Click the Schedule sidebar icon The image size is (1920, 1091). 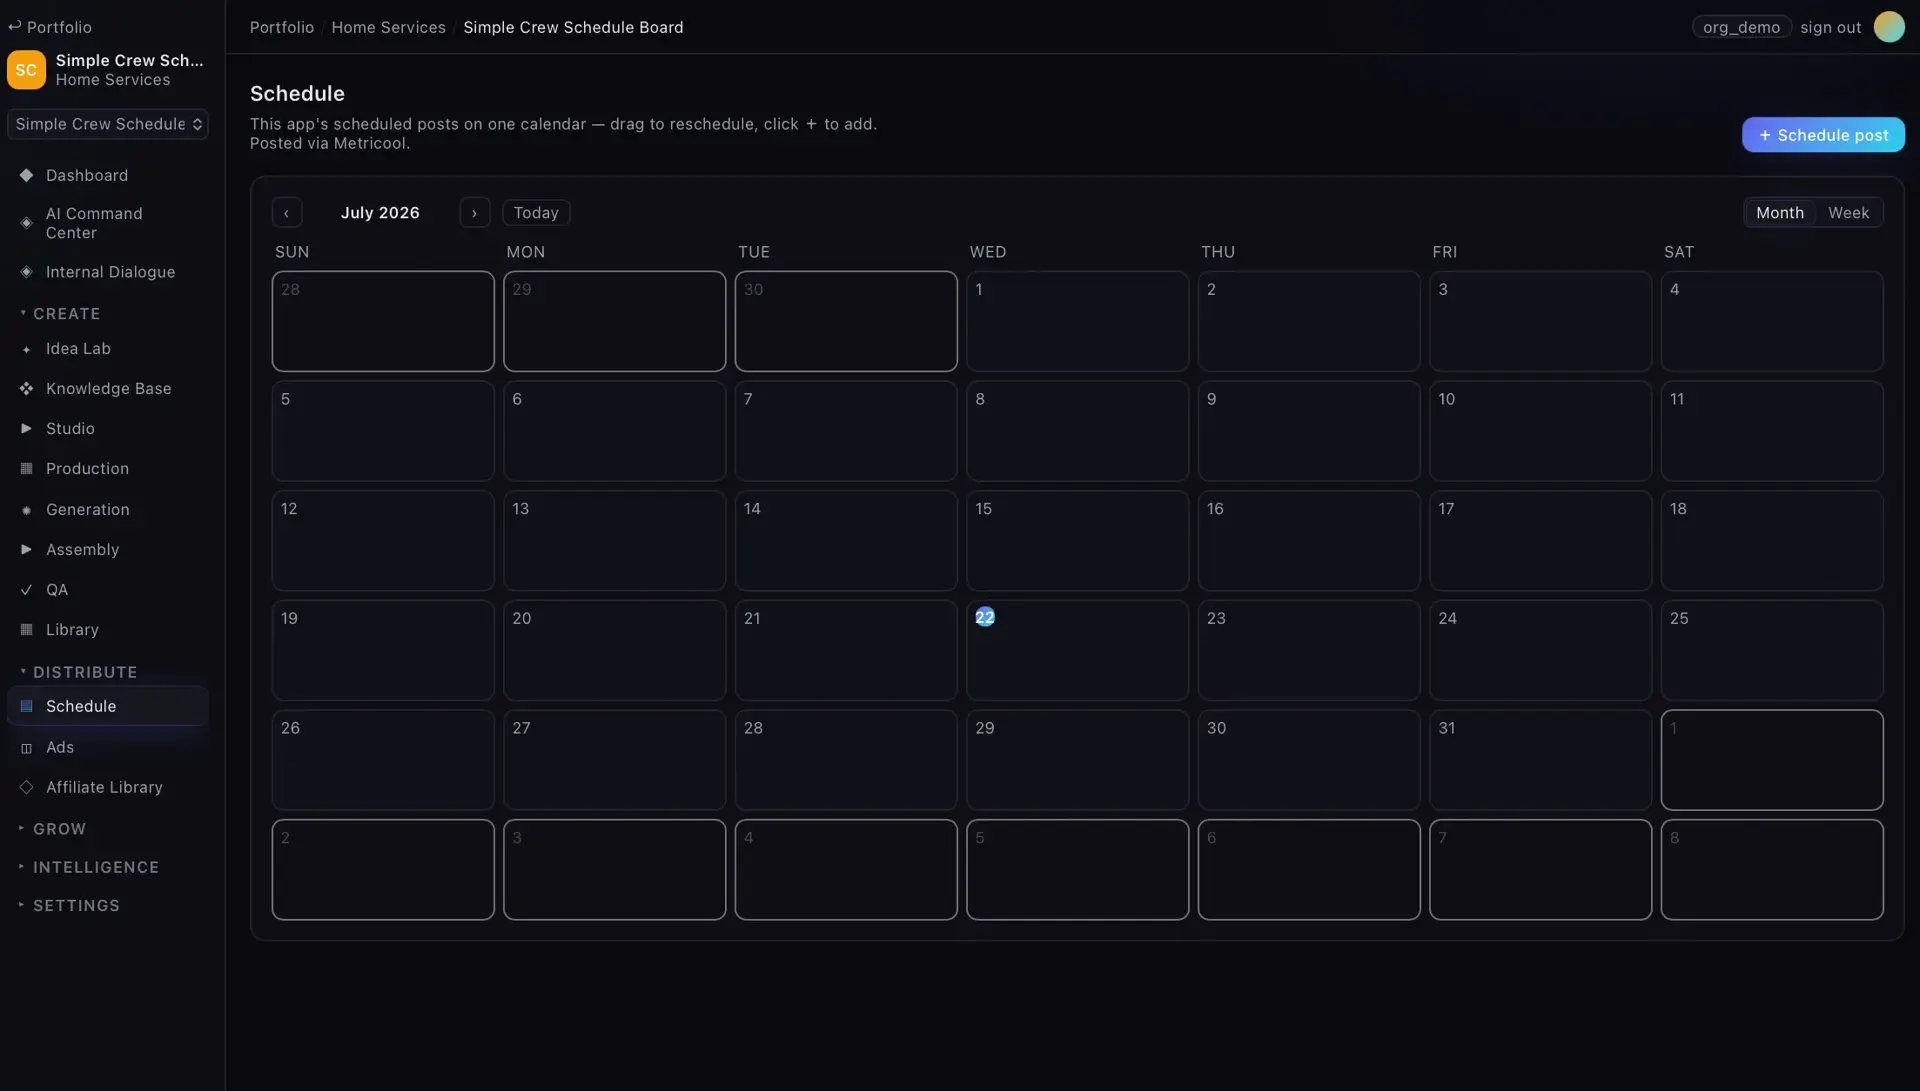point(27,706)
